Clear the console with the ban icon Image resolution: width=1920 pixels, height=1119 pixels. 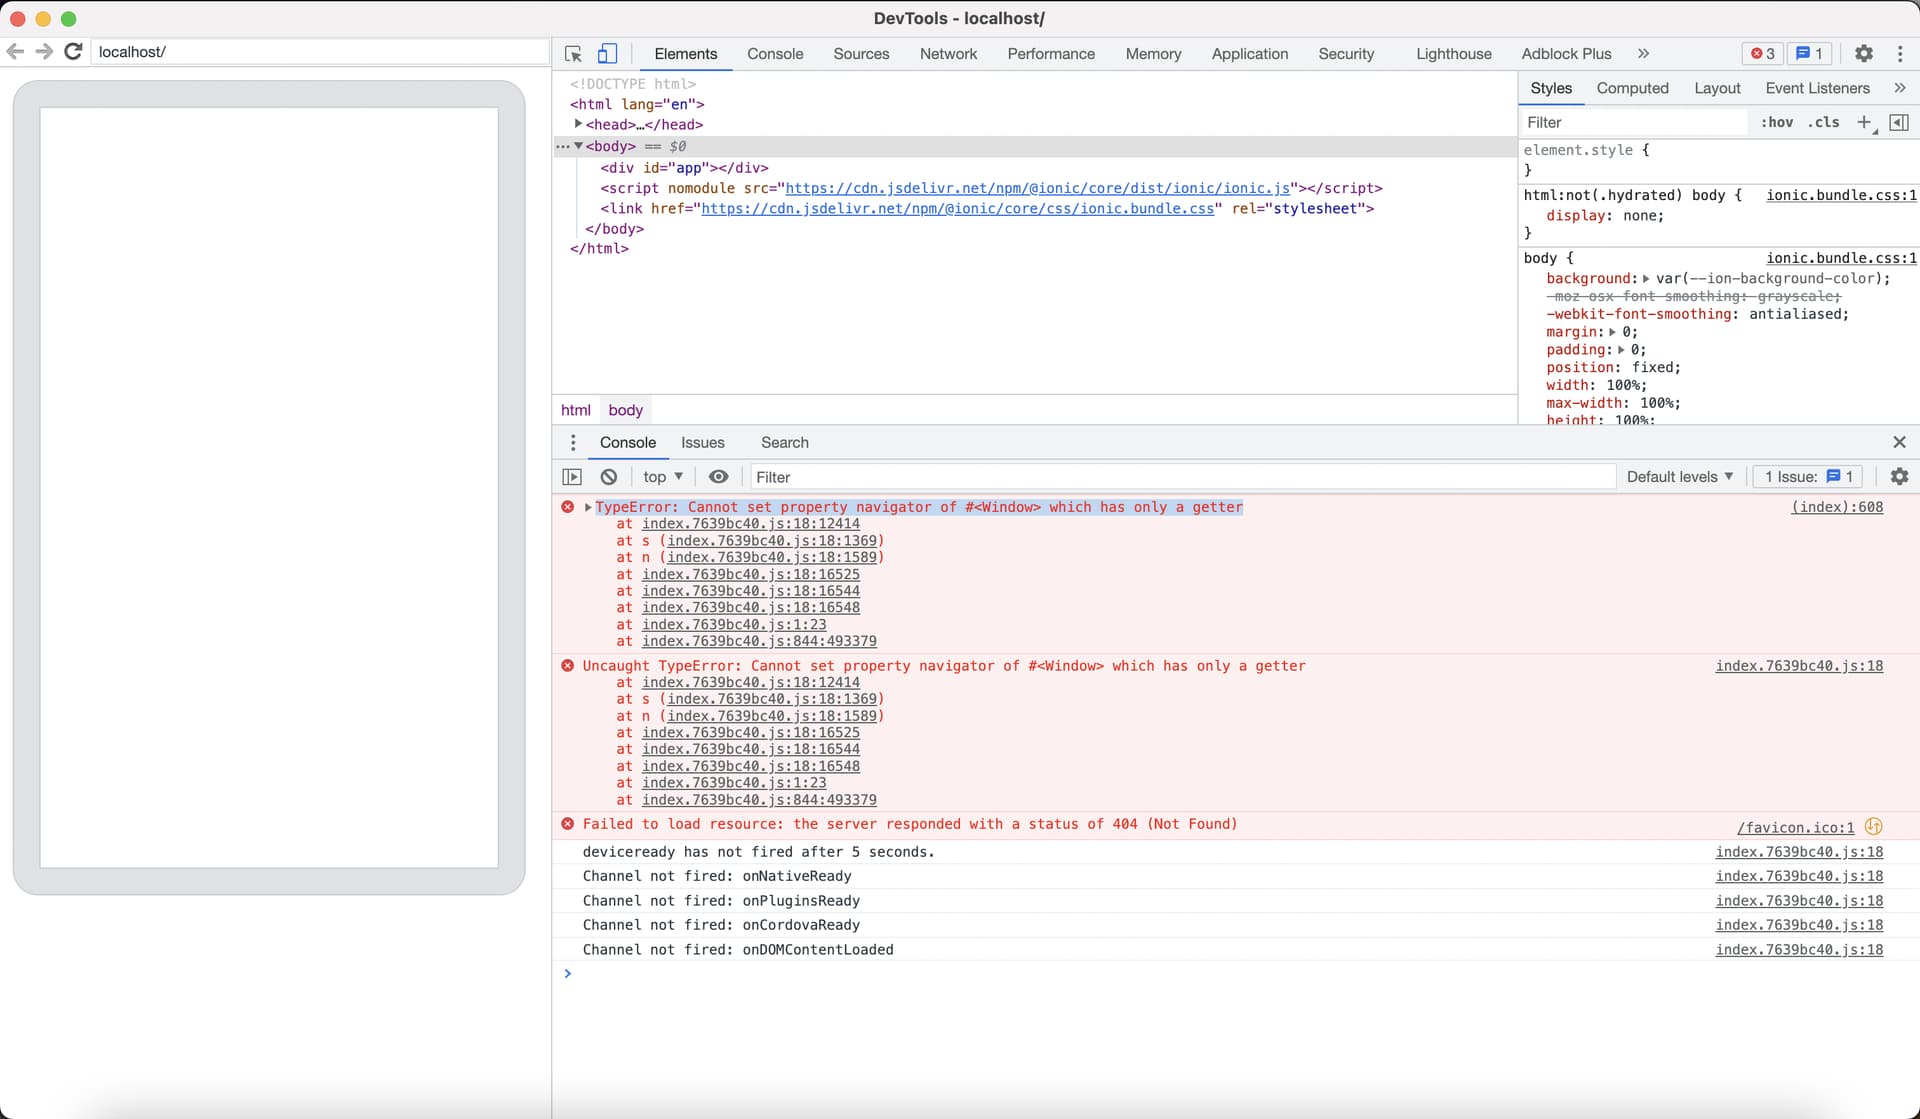click(609, 477)
